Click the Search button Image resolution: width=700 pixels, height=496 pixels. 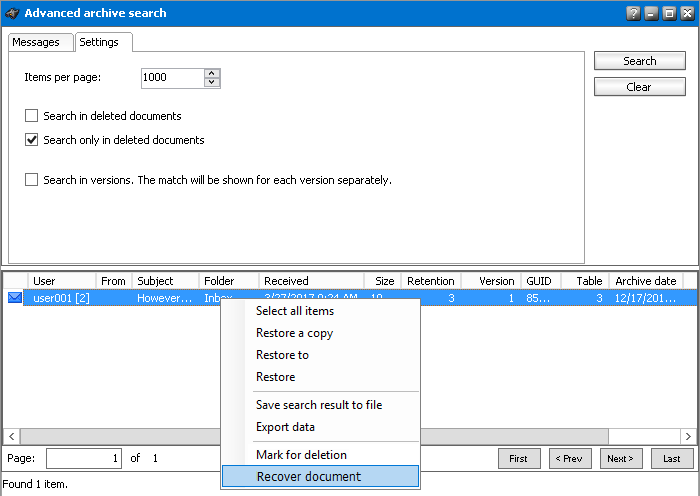click(639, 61)
